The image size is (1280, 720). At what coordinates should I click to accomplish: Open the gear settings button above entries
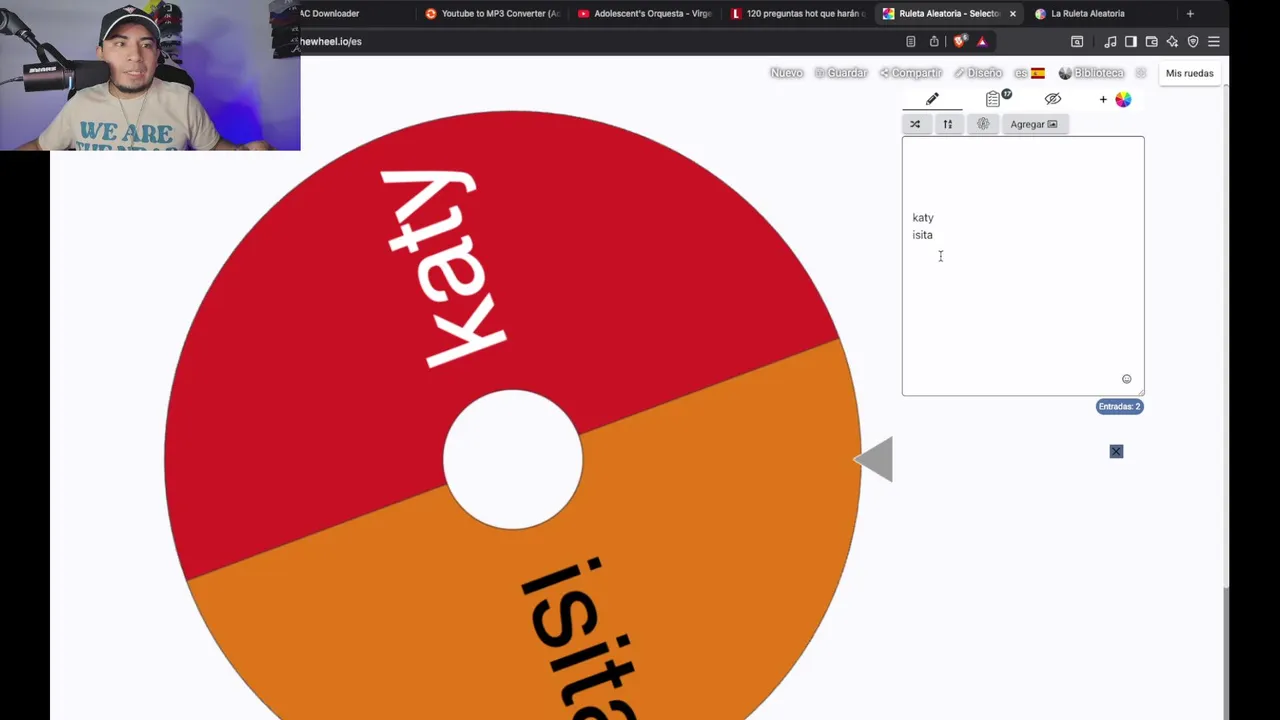click(x=983, y=124)
